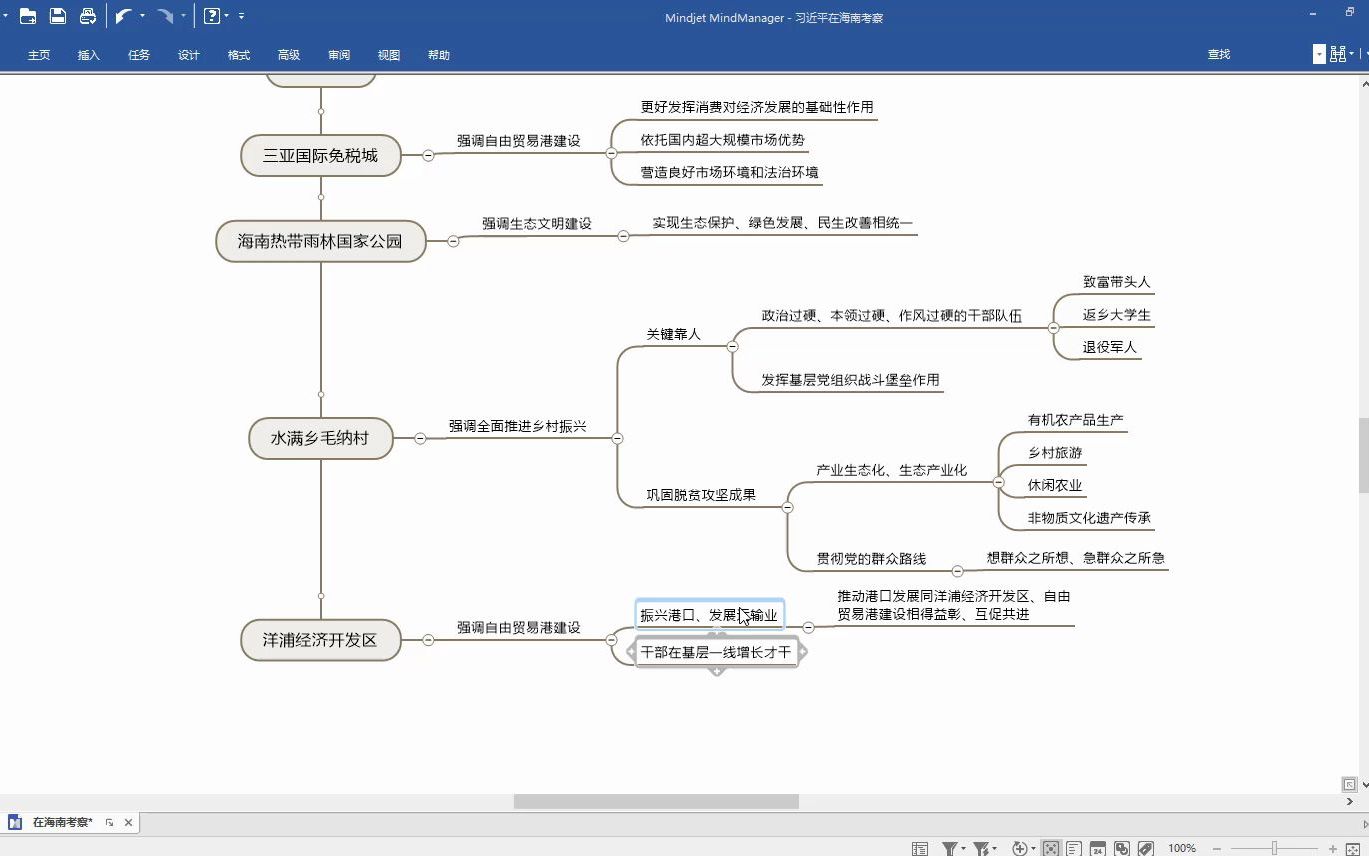Screen dimensions: 1369x856
Task: Open the 插入 ribbon tab
Action: (89, 55)
